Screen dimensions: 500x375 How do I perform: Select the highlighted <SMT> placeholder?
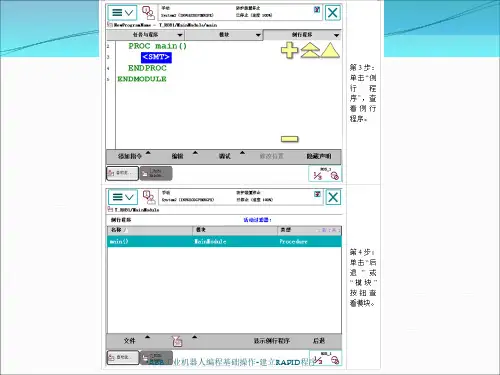click(156, 57)
